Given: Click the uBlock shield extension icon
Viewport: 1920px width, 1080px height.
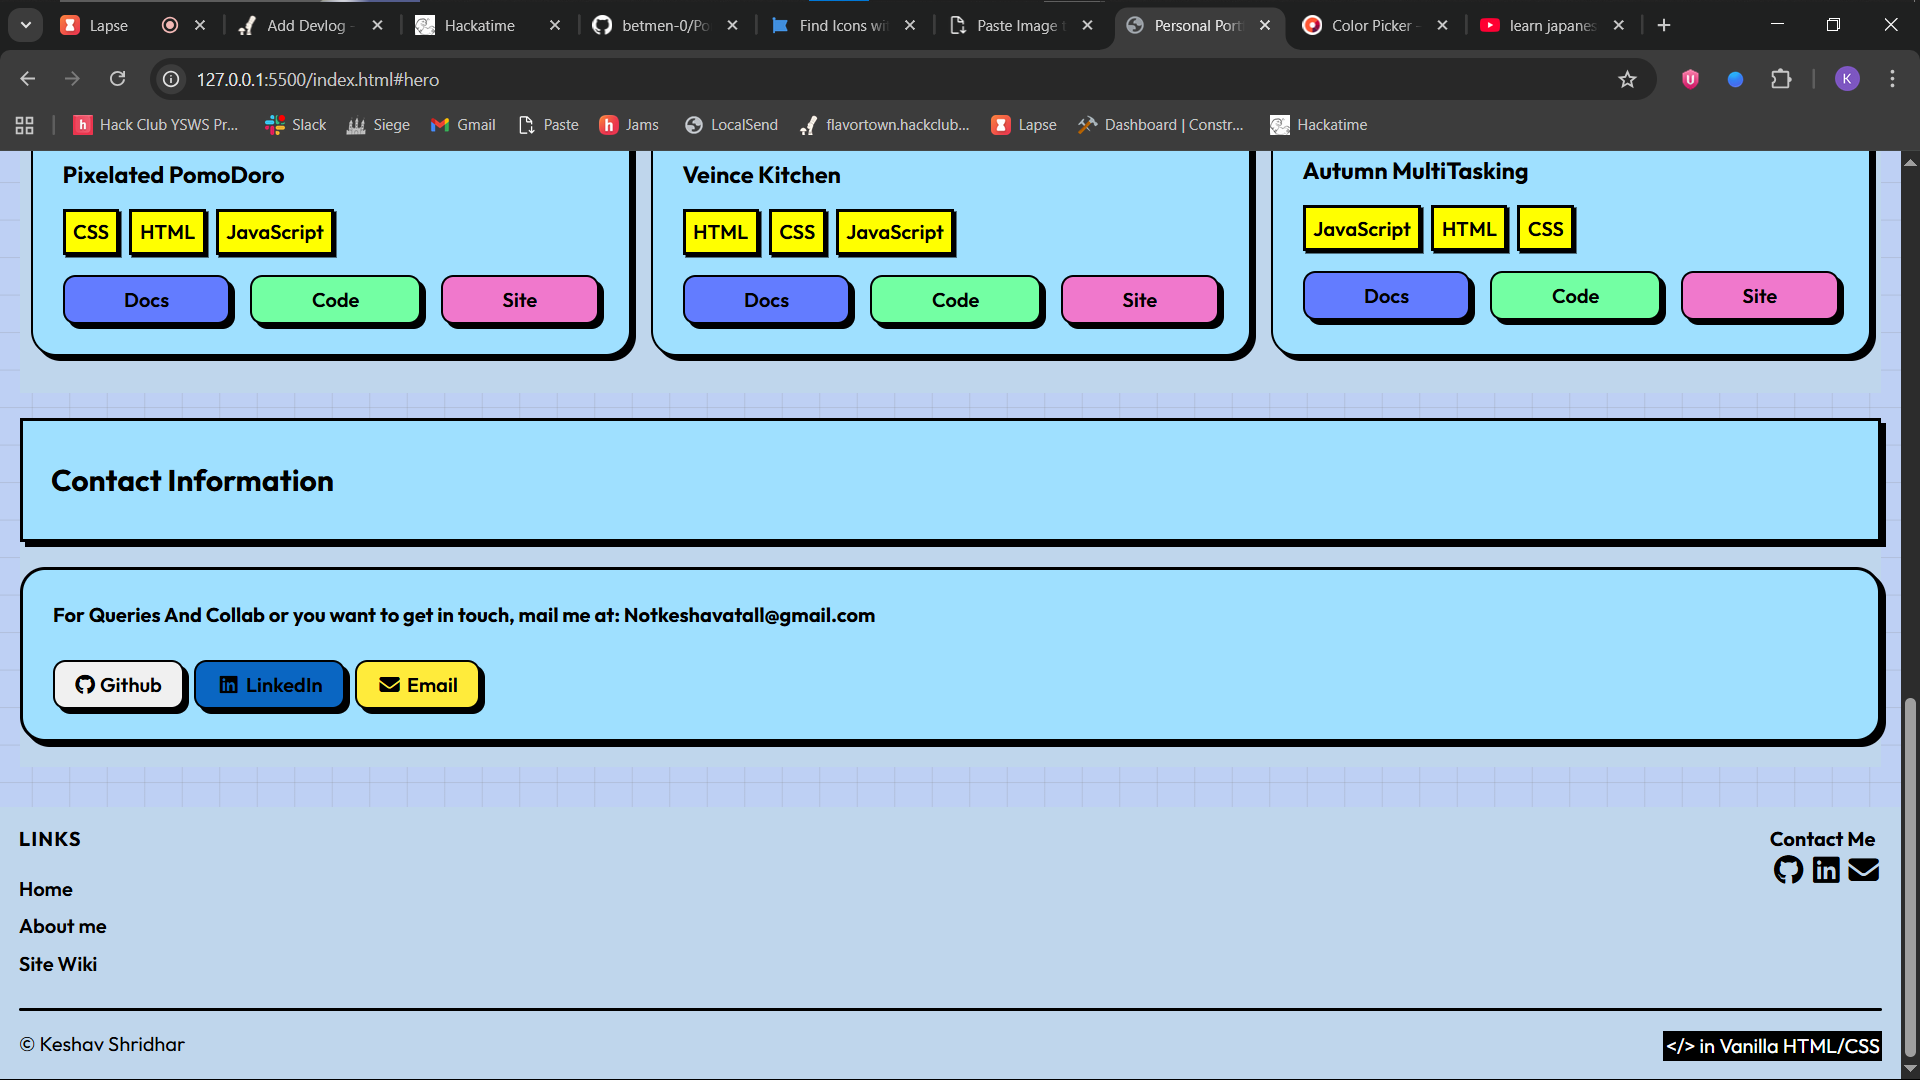Looking at the screenshot, I should [1690, 79].
